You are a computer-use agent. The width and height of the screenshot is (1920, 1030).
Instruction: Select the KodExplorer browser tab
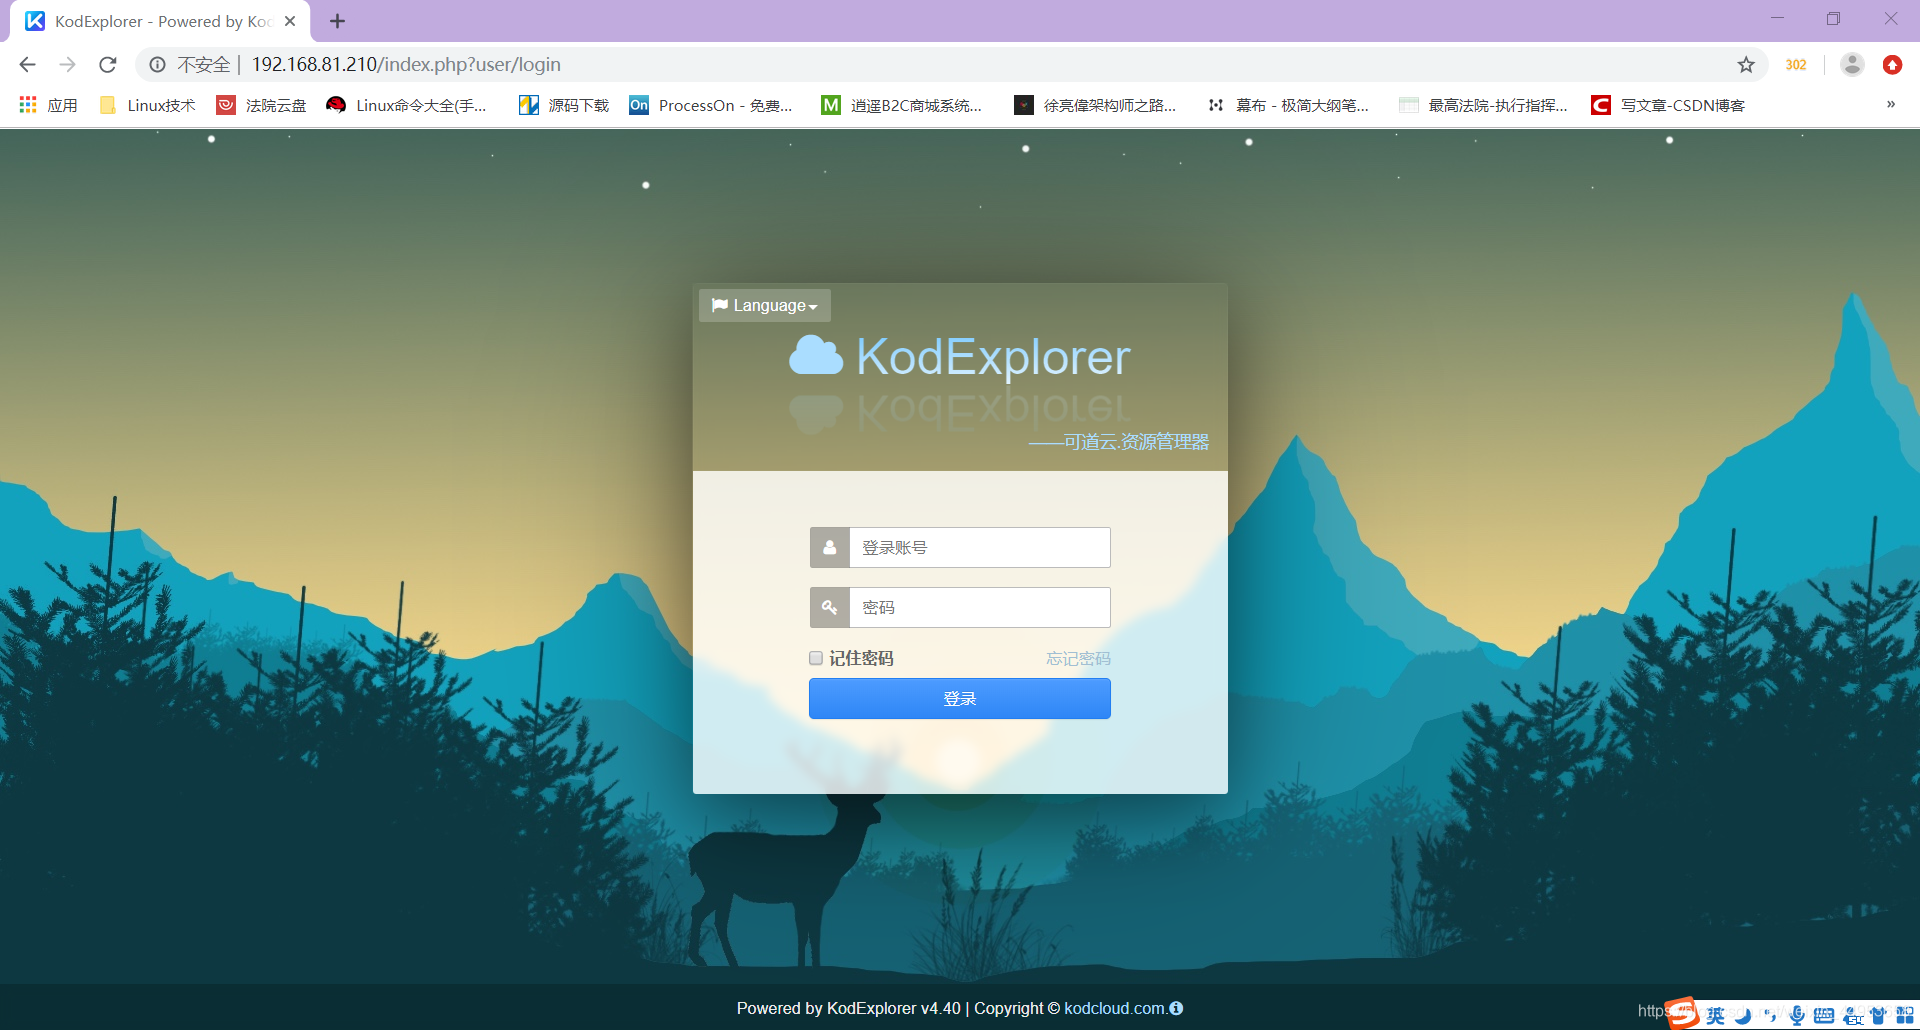(x=160, y=21)
